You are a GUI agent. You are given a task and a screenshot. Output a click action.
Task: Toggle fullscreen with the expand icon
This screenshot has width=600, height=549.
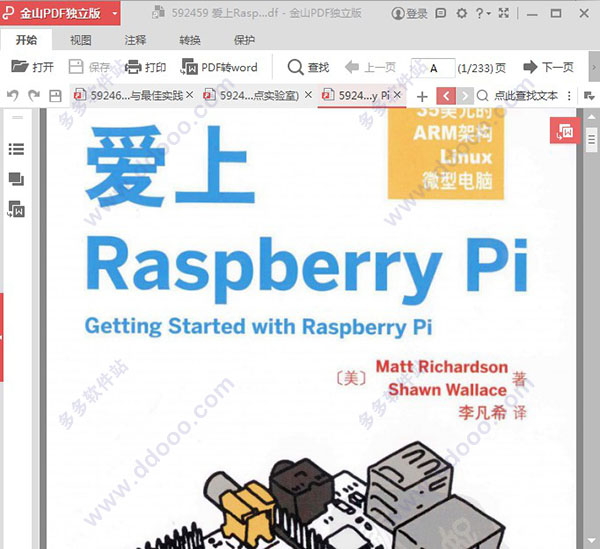pos(504,13)
